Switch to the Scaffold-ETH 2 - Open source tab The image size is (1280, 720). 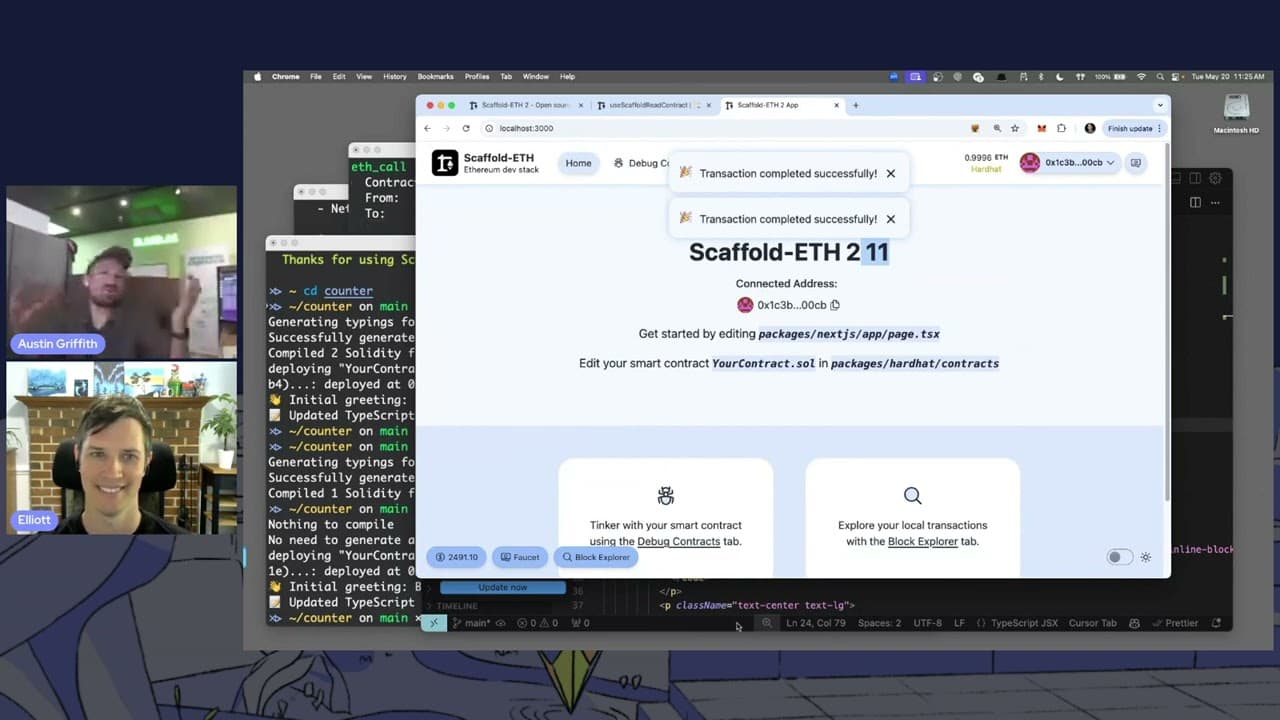click(x=525, y=105)
